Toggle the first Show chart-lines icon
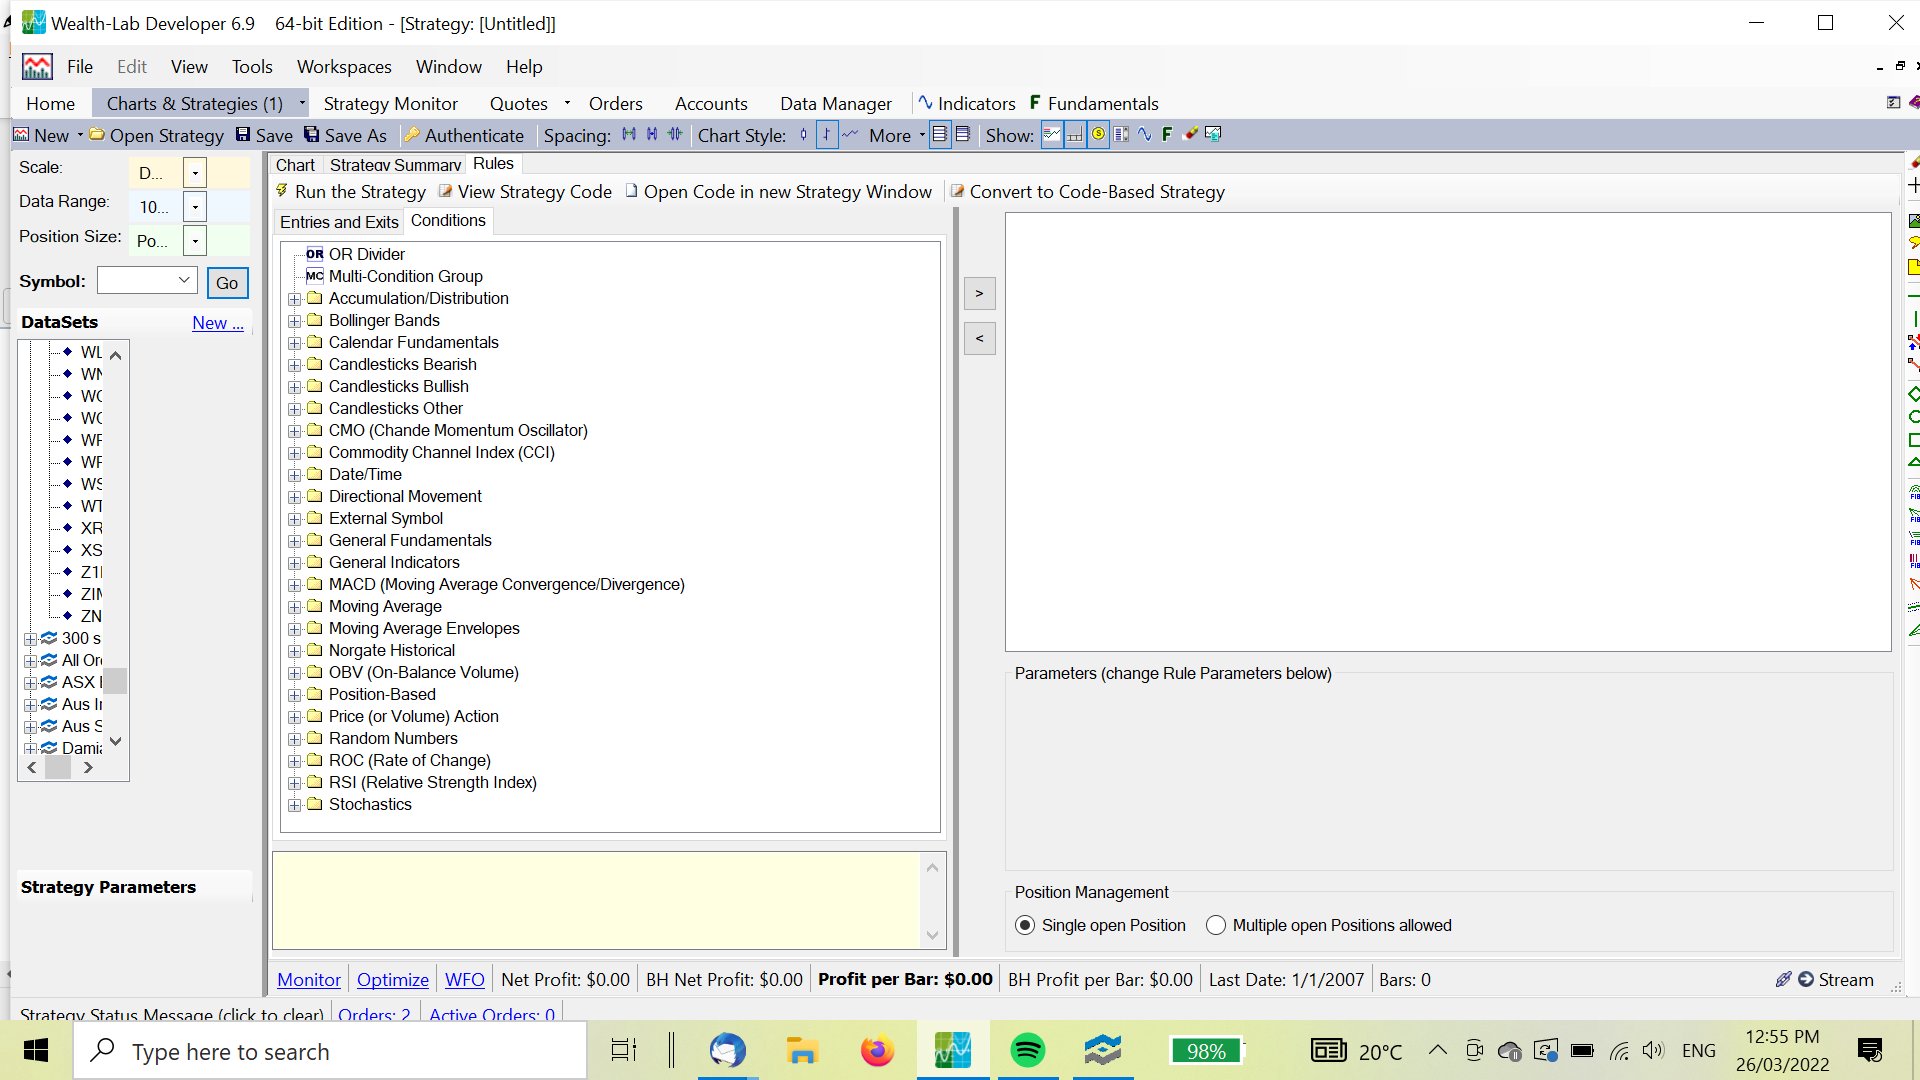This screenshot has height=1080, width=1920. coord(1052,134)
